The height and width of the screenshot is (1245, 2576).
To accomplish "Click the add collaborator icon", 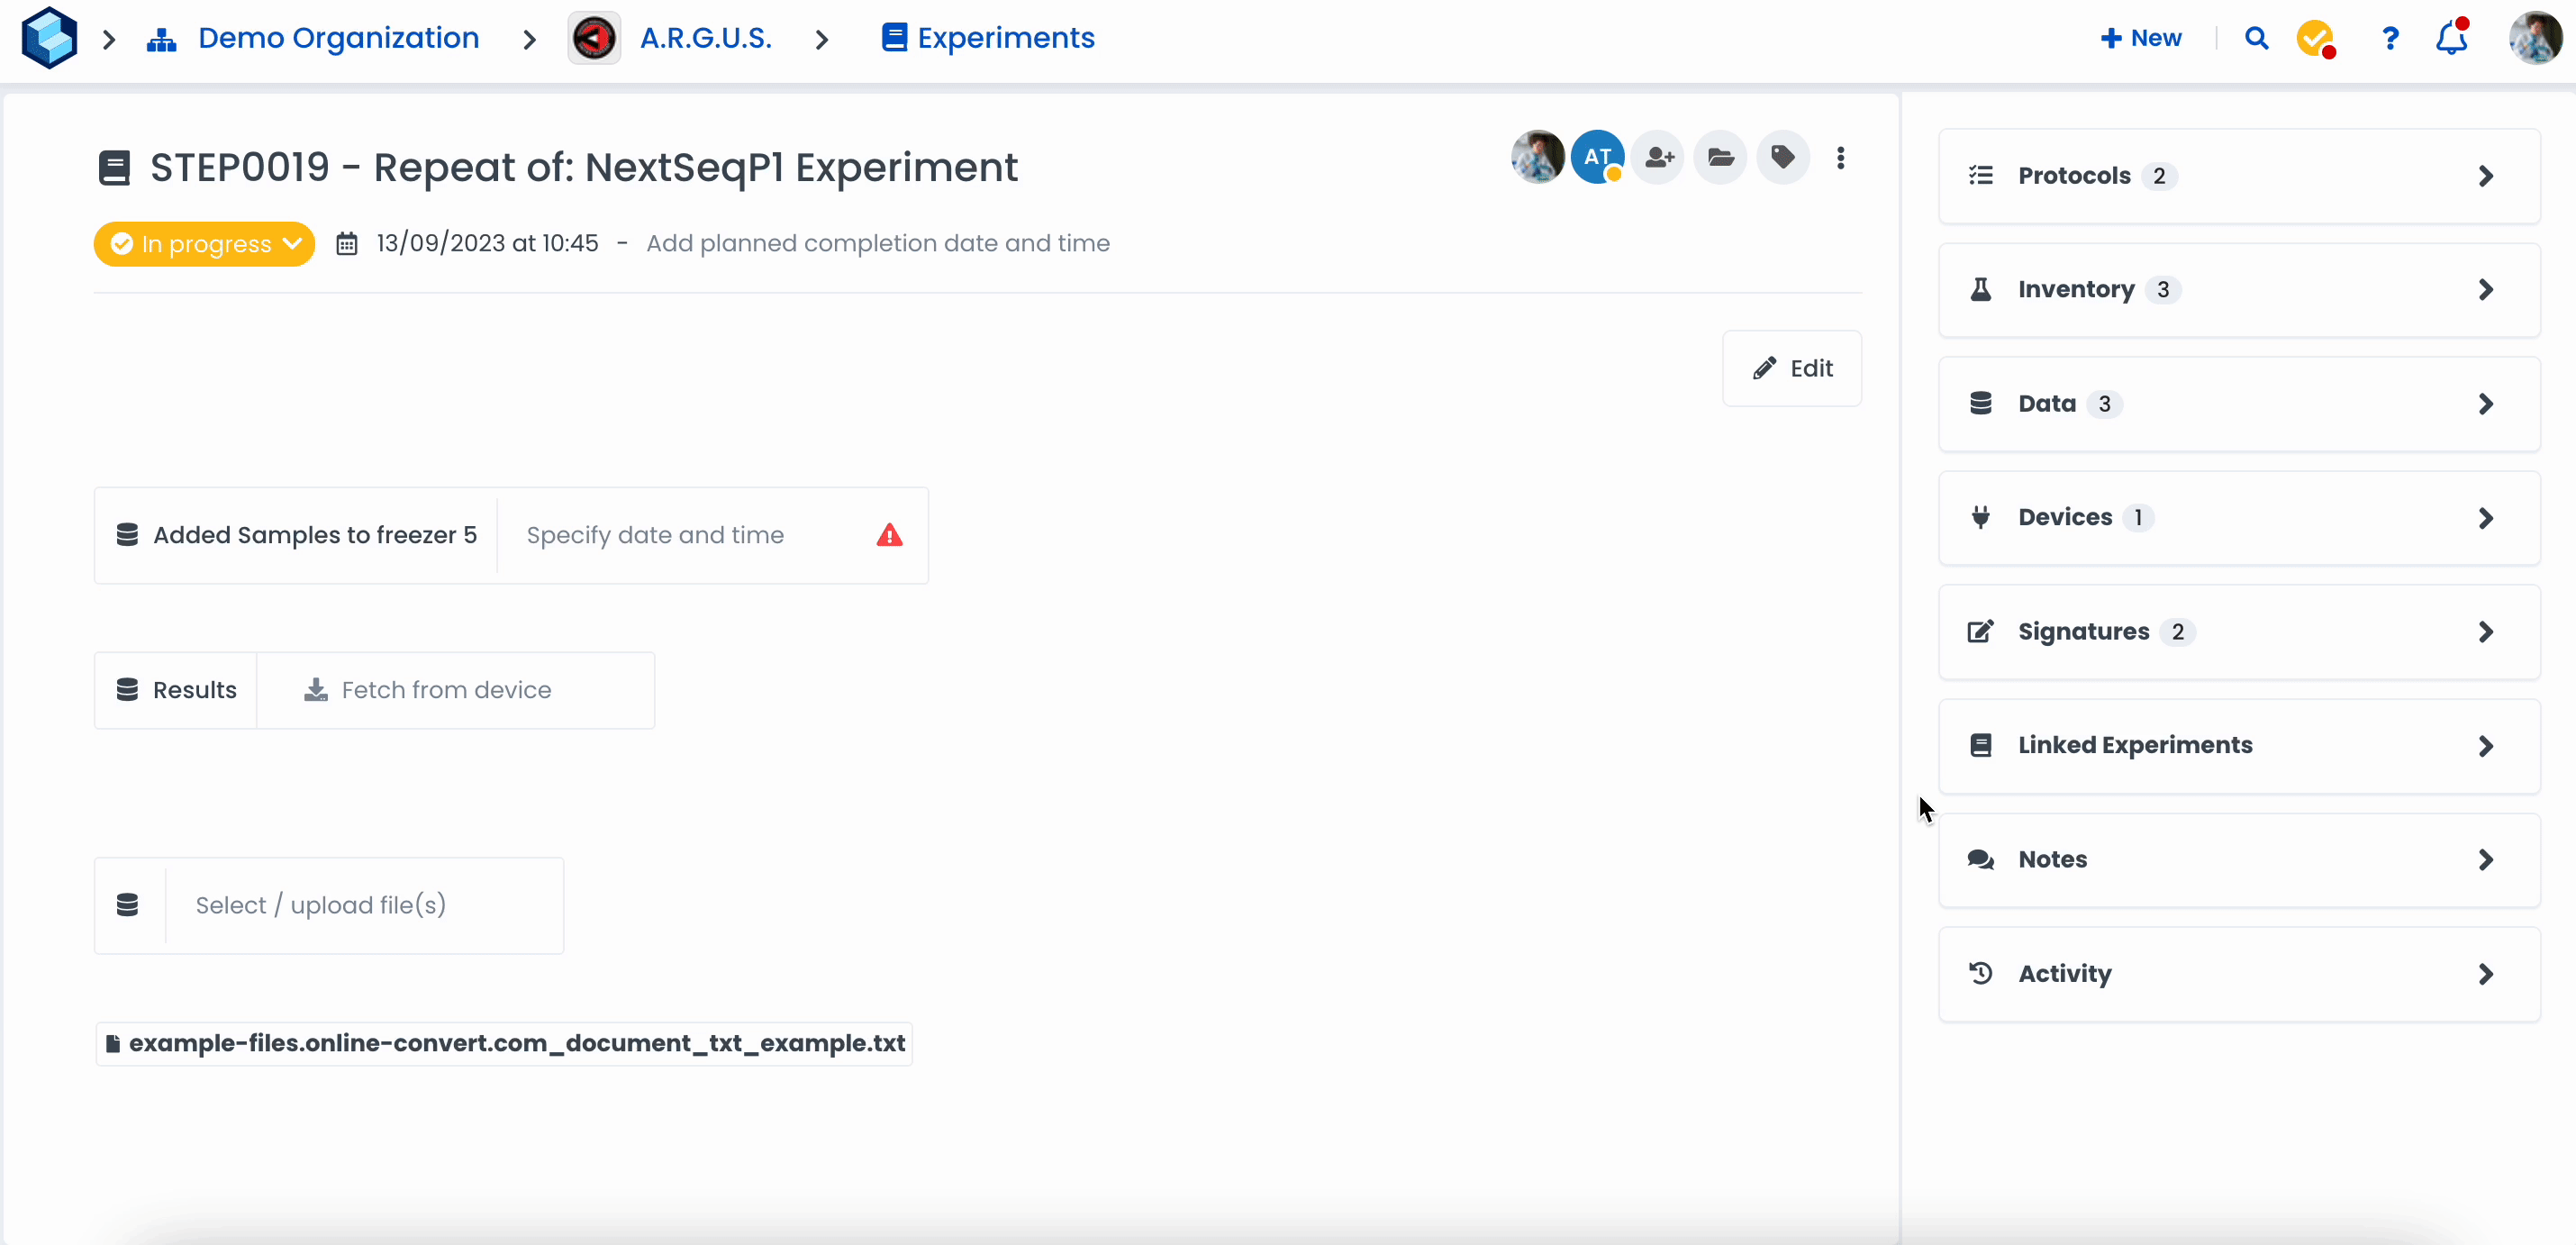I will coord(1659,158).
